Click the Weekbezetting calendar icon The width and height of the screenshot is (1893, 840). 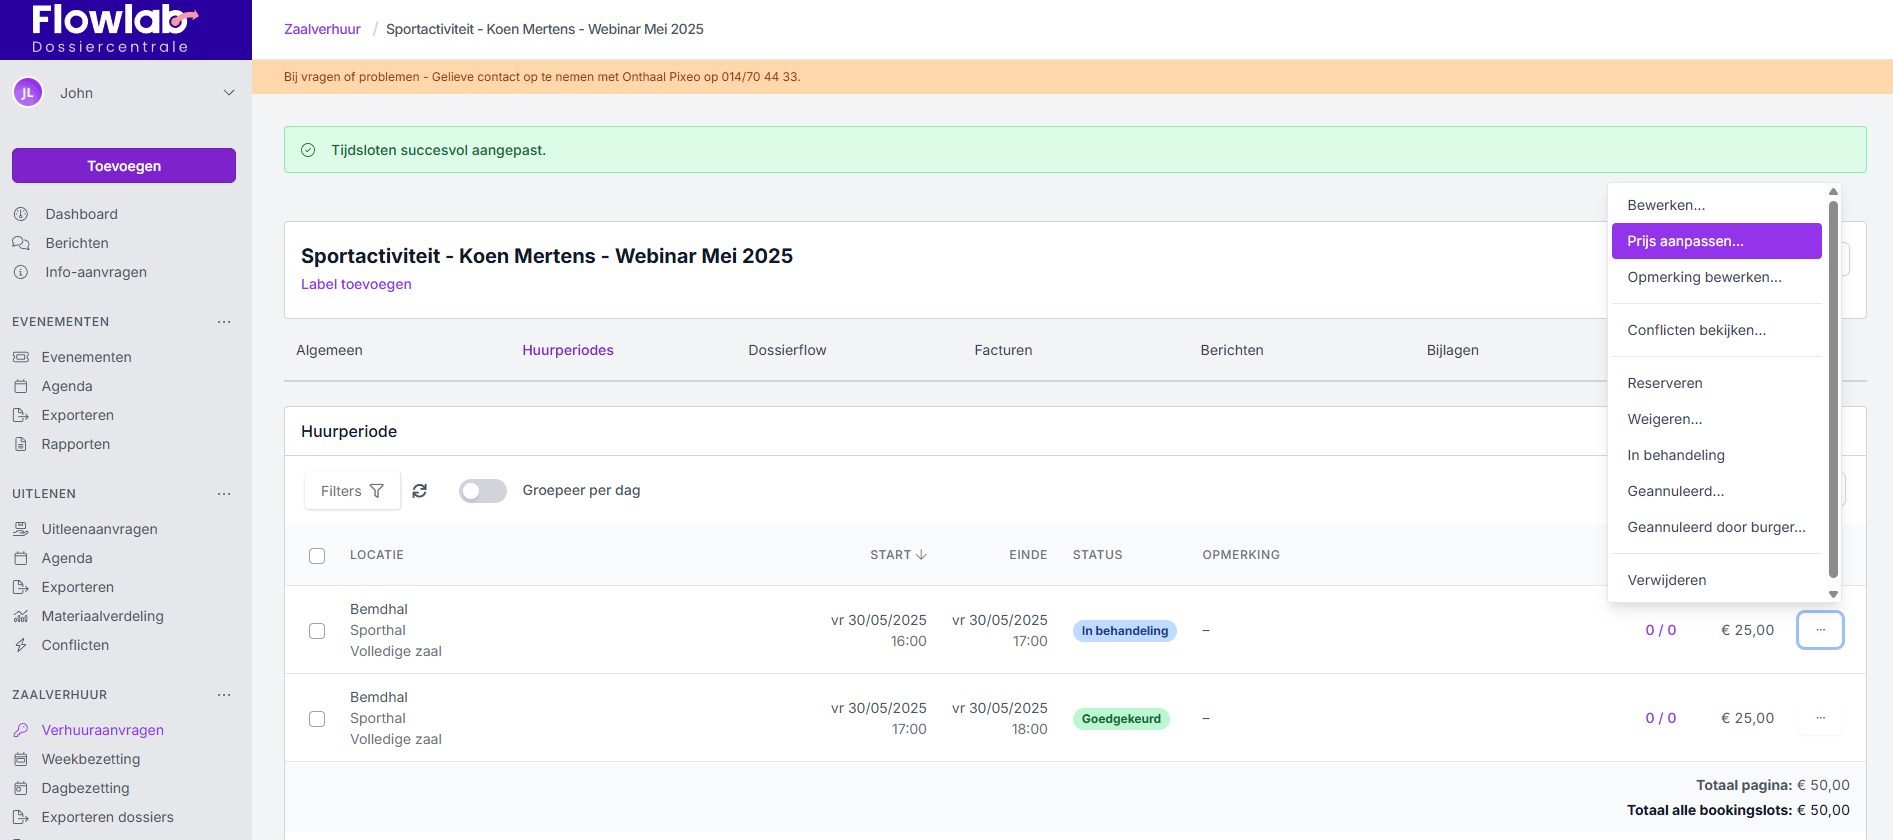tap(21, 759)
